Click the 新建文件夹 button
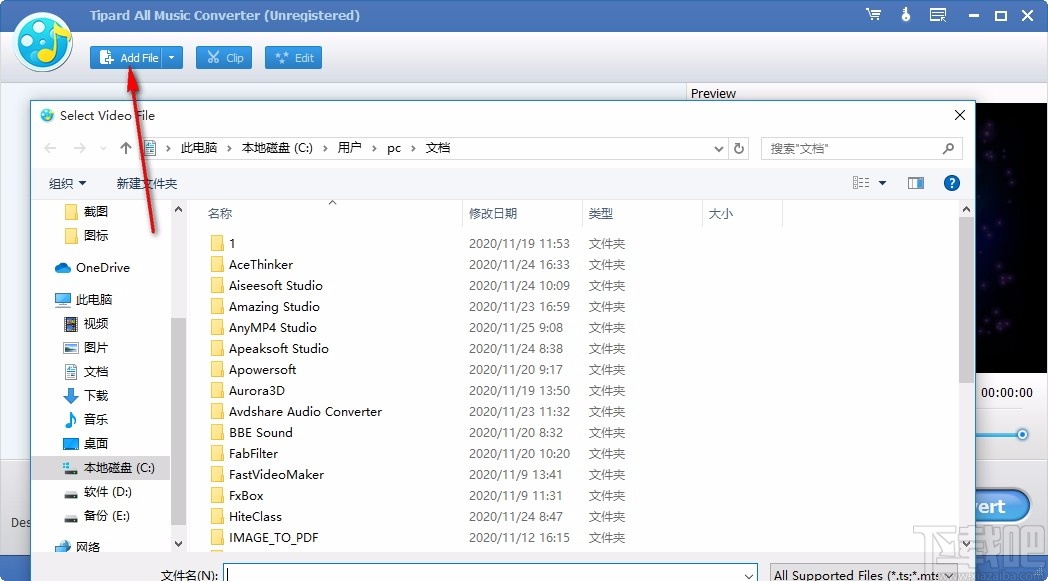The width and height of the screenshot is (1048, 581). pyautogui.click(x=146, y=183)
